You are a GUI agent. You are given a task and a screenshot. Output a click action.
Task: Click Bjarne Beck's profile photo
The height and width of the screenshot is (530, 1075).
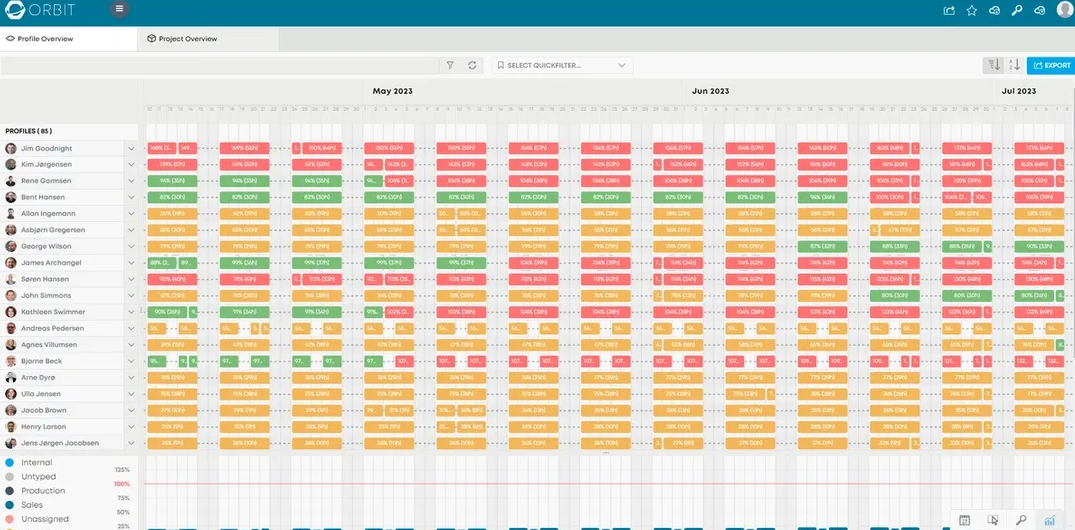pos(11,361)
